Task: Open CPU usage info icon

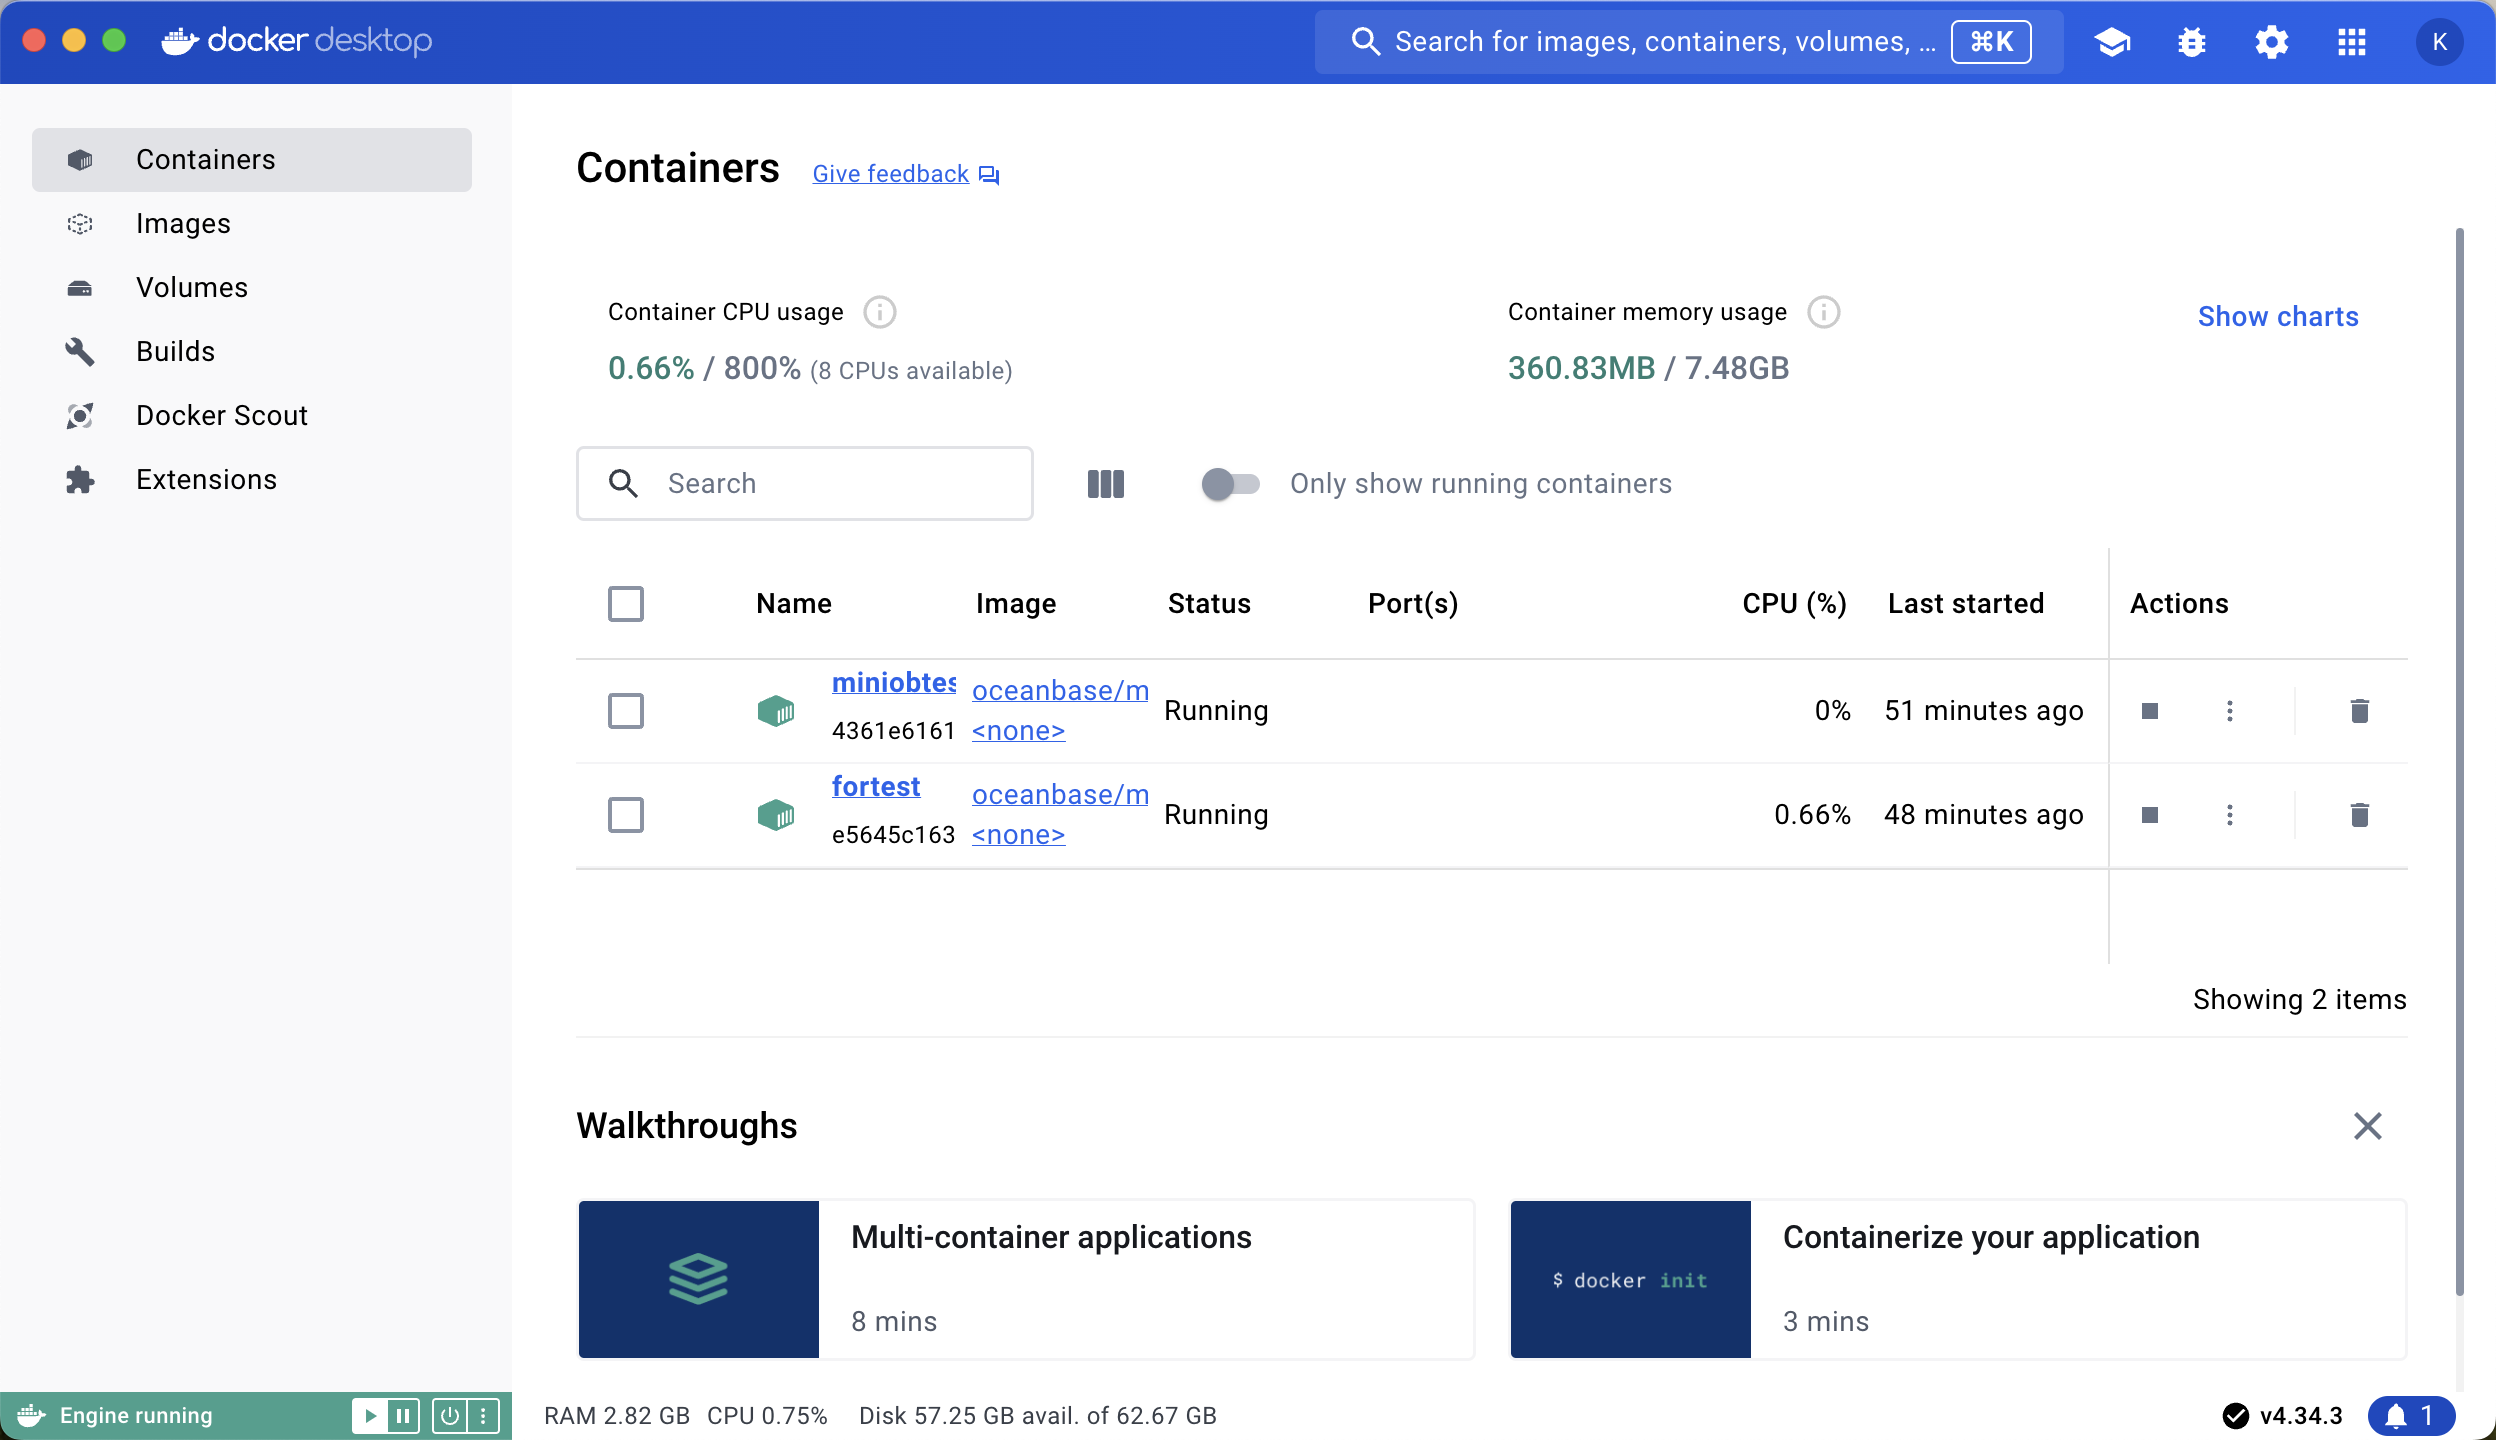Action: pyautogui.click(x=880, y=312)
